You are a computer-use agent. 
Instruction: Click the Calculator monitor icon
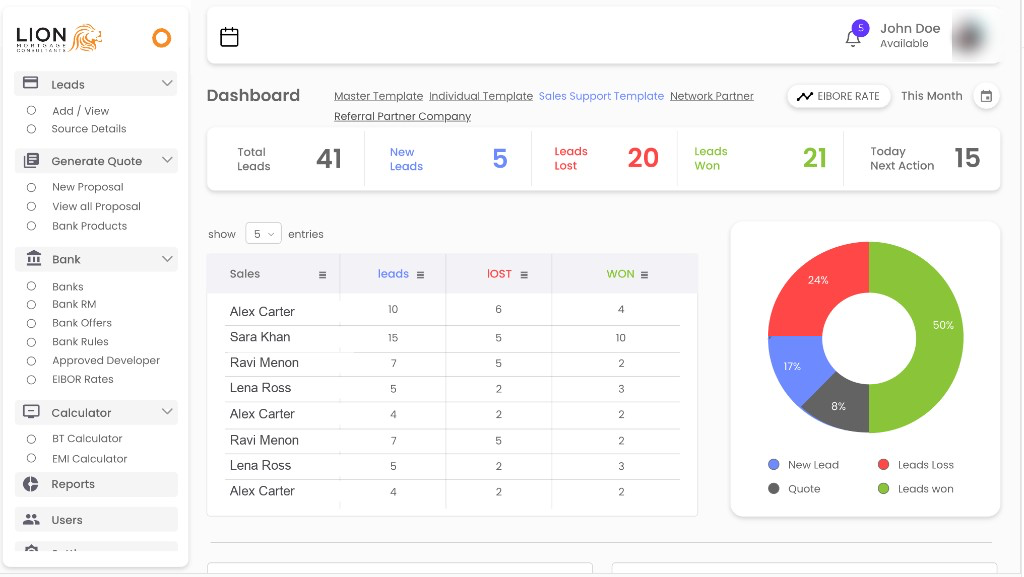point(31,412)
